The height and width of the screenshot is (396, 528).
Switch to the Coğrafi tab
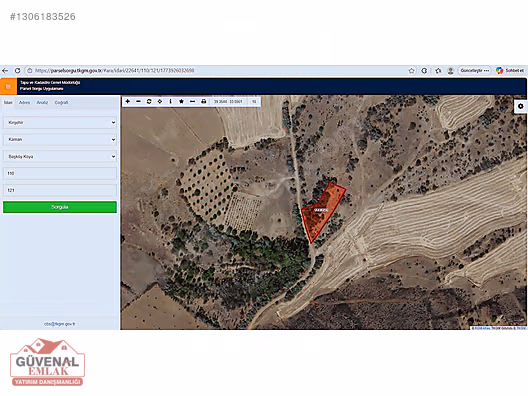tap(61, 102)
